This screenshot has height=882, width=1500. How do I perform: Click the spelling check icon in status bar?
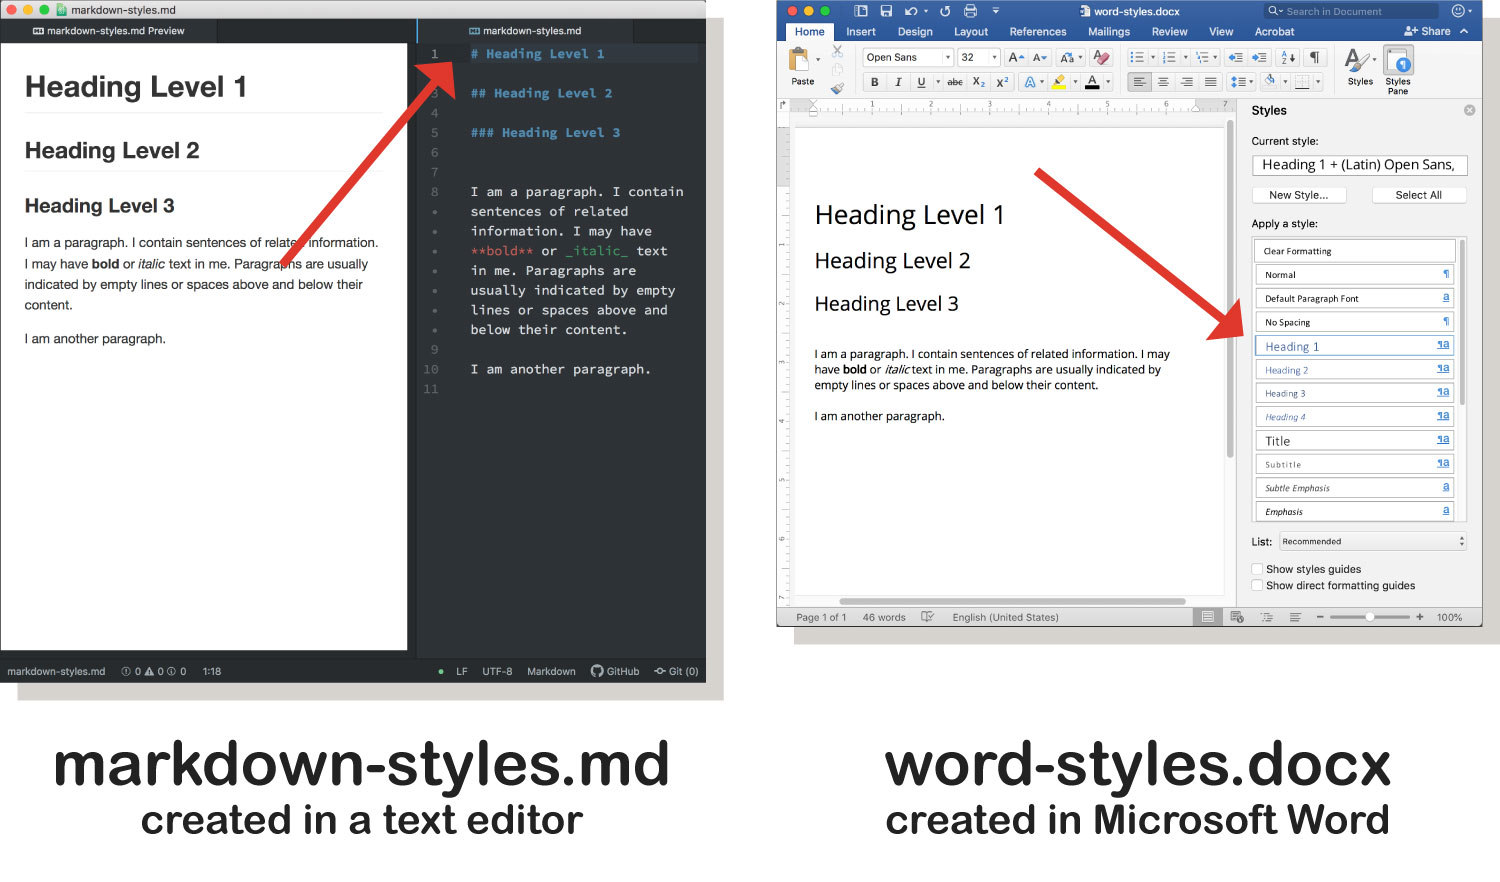927,617
